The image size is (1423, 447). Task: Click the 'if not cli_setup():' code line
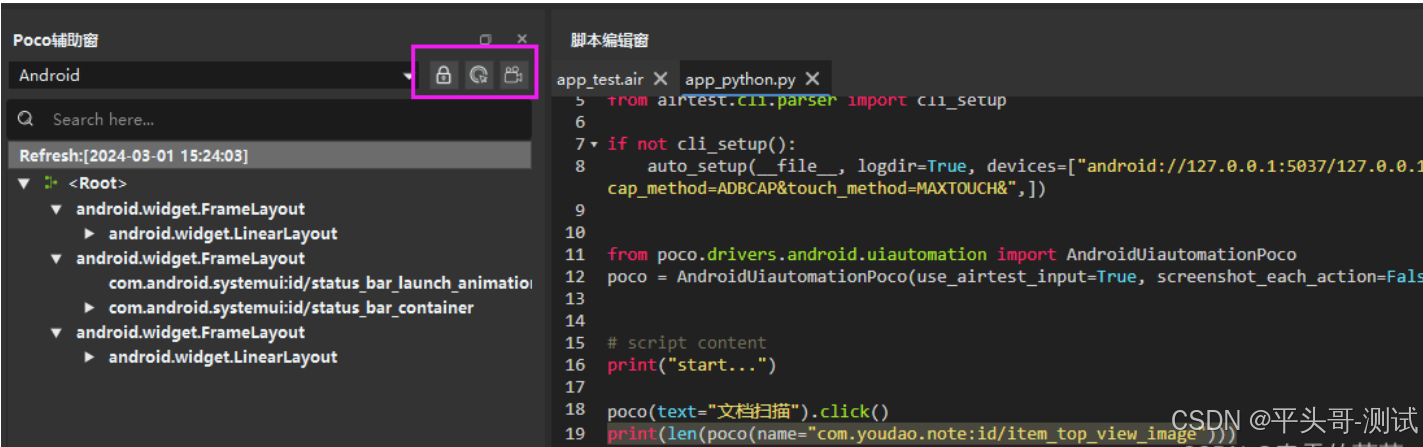tap(701, 144)
